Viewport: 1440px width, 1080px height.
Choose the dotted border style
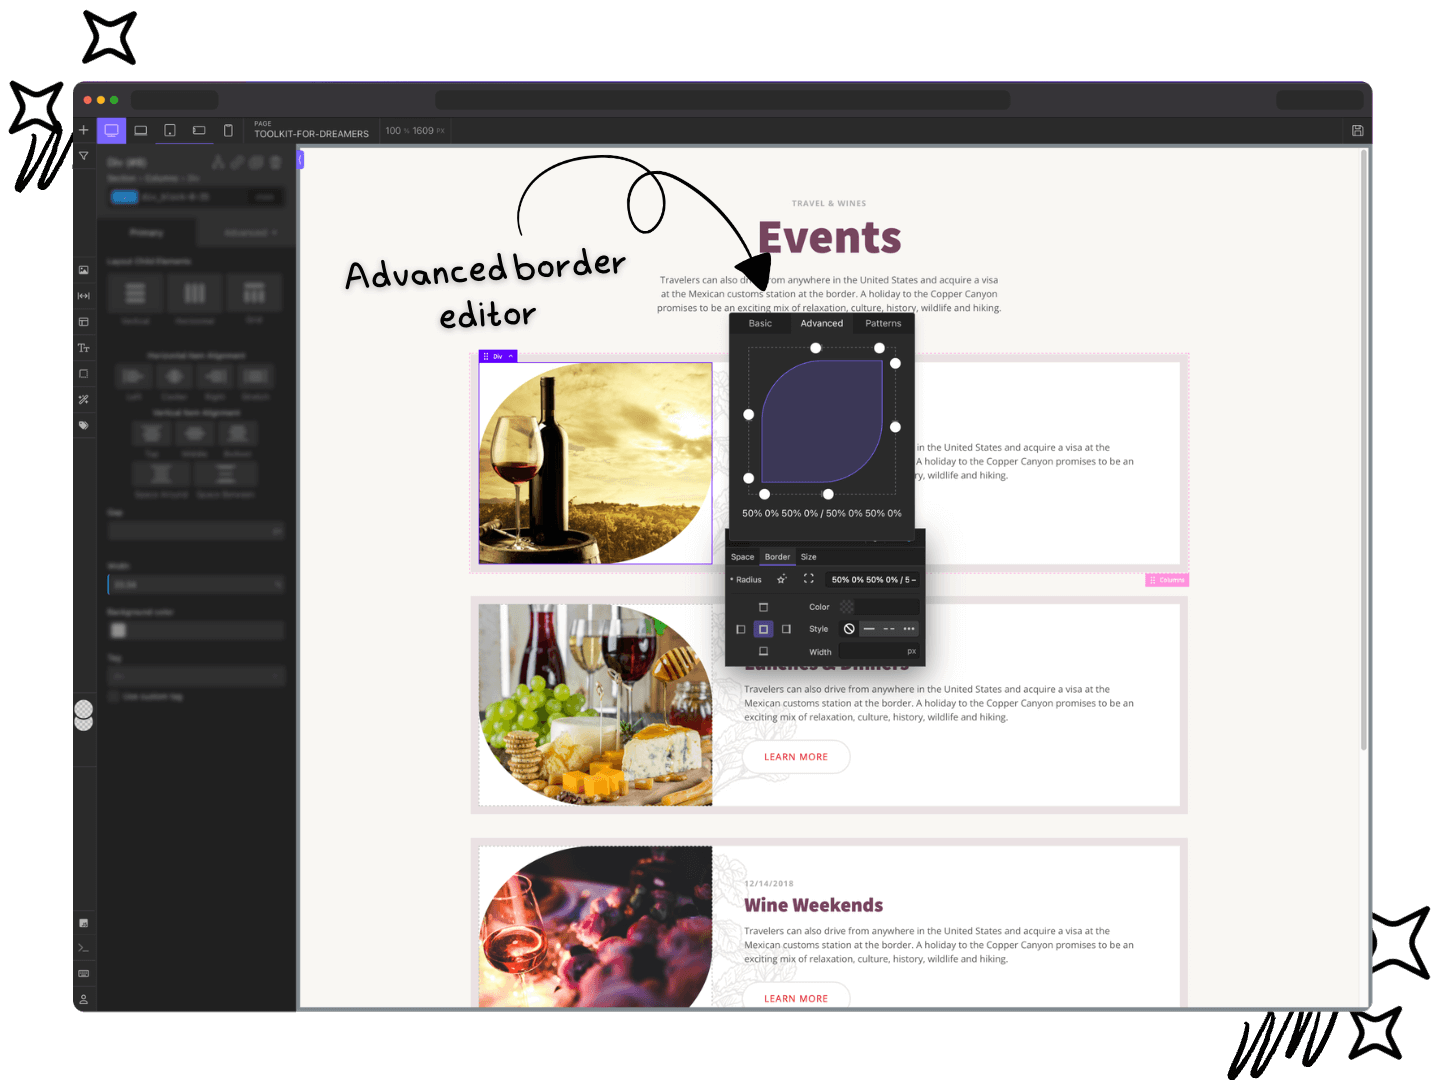click(908, 629)
